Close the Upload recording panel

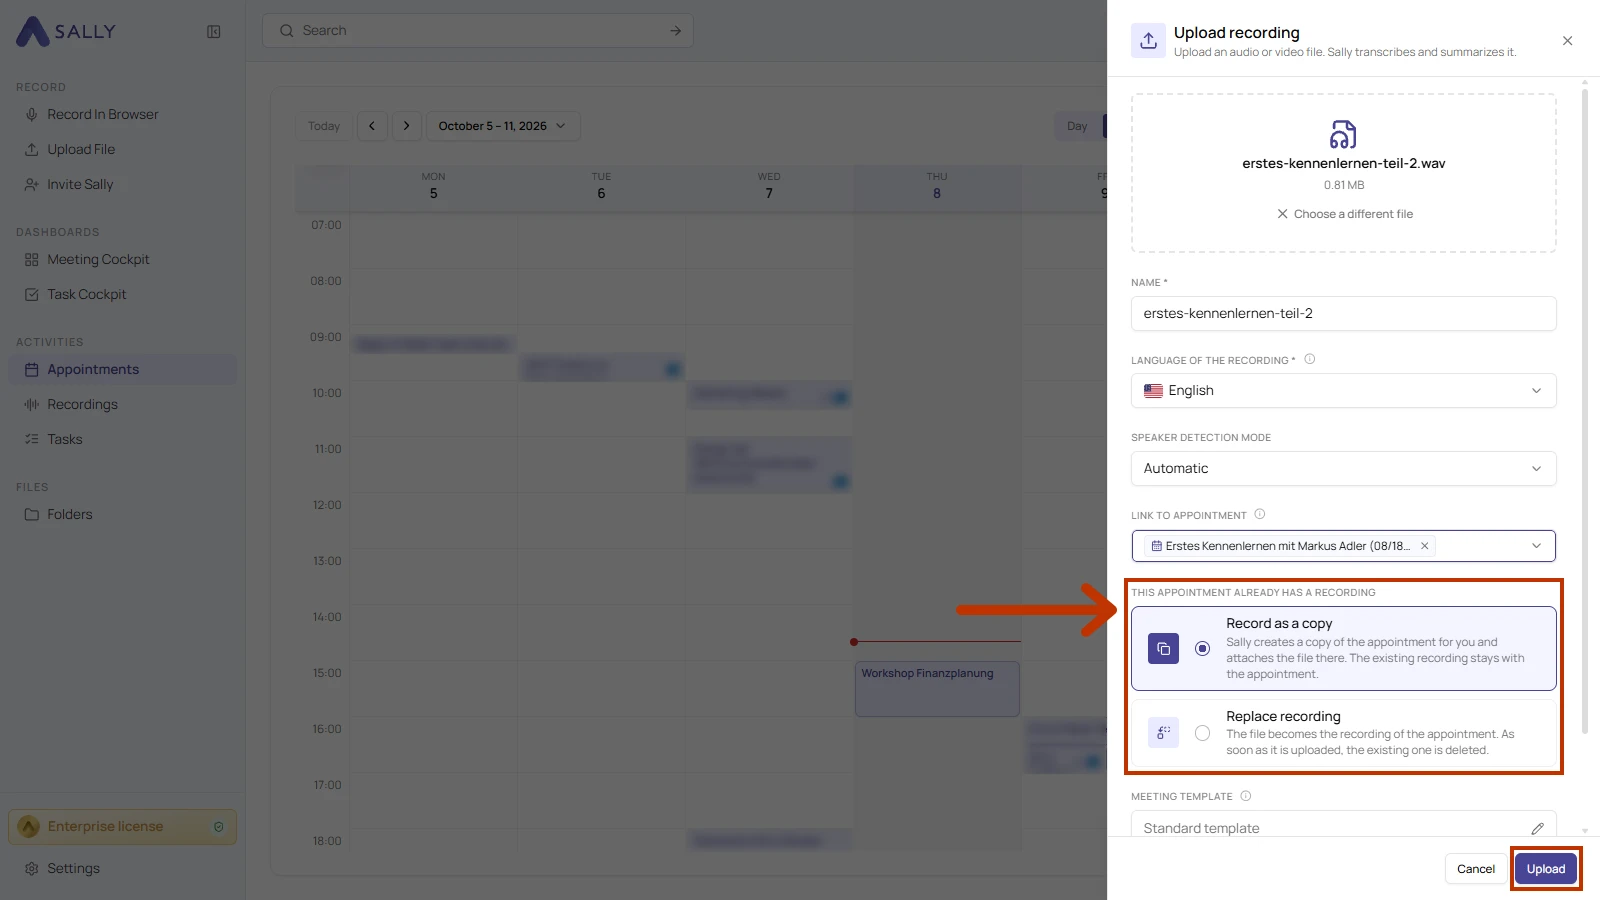point(1567,41)
